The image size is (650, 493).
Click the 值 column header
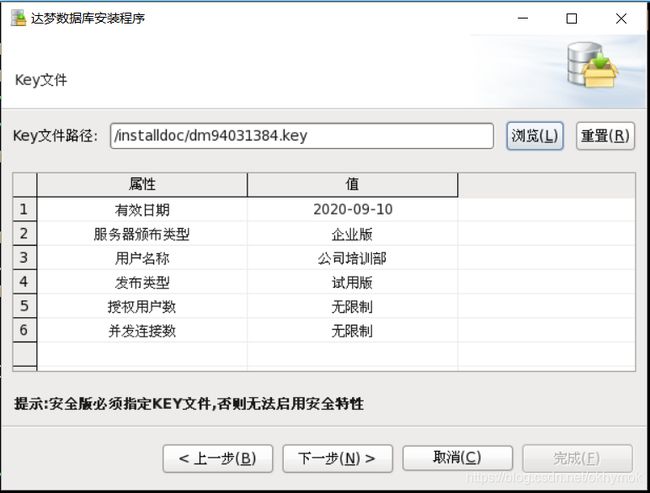352,184
